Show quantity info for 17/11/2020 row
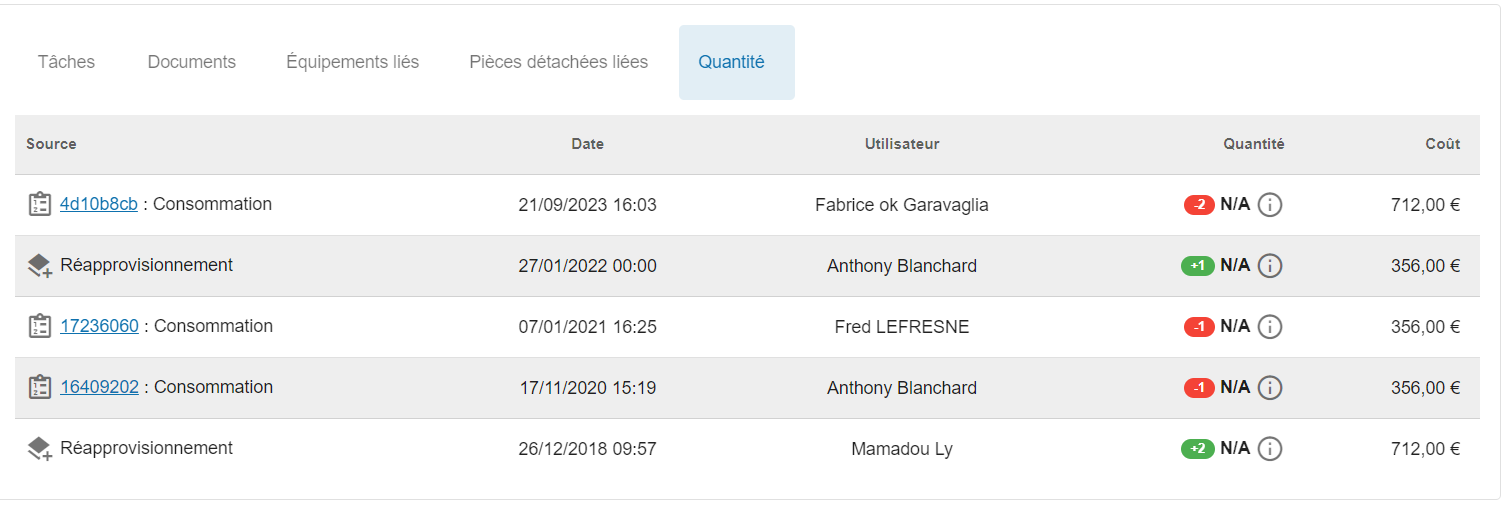Screen dimensions: 1504x509 (x=1270, y=388)
